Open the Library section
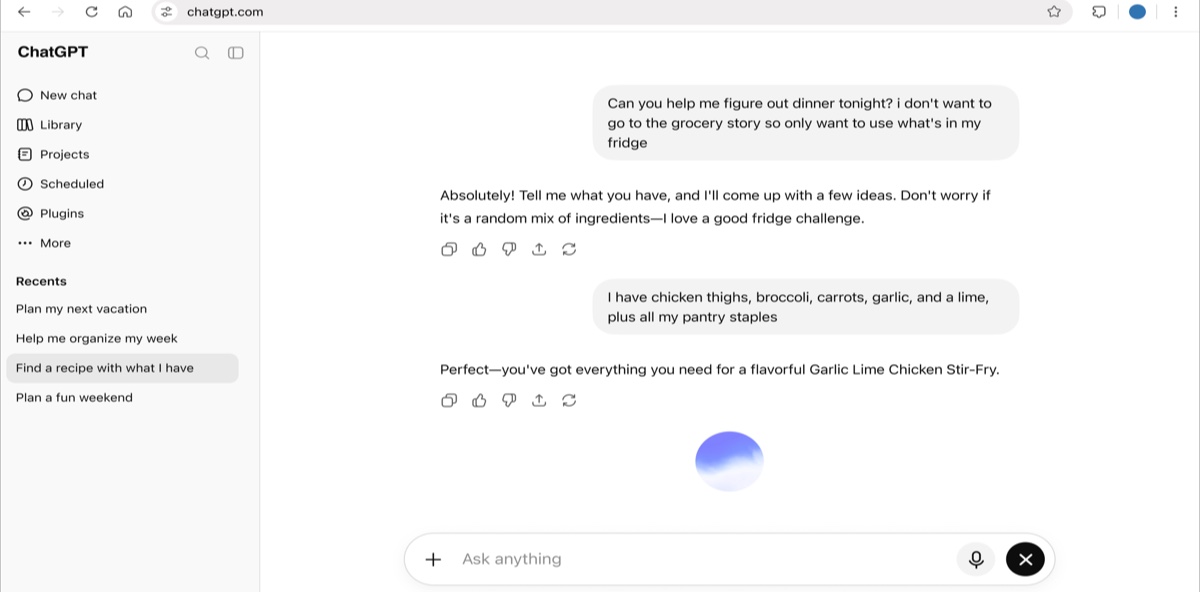Viewport: 1200px width, 592px height. click(x=49, y=125)
